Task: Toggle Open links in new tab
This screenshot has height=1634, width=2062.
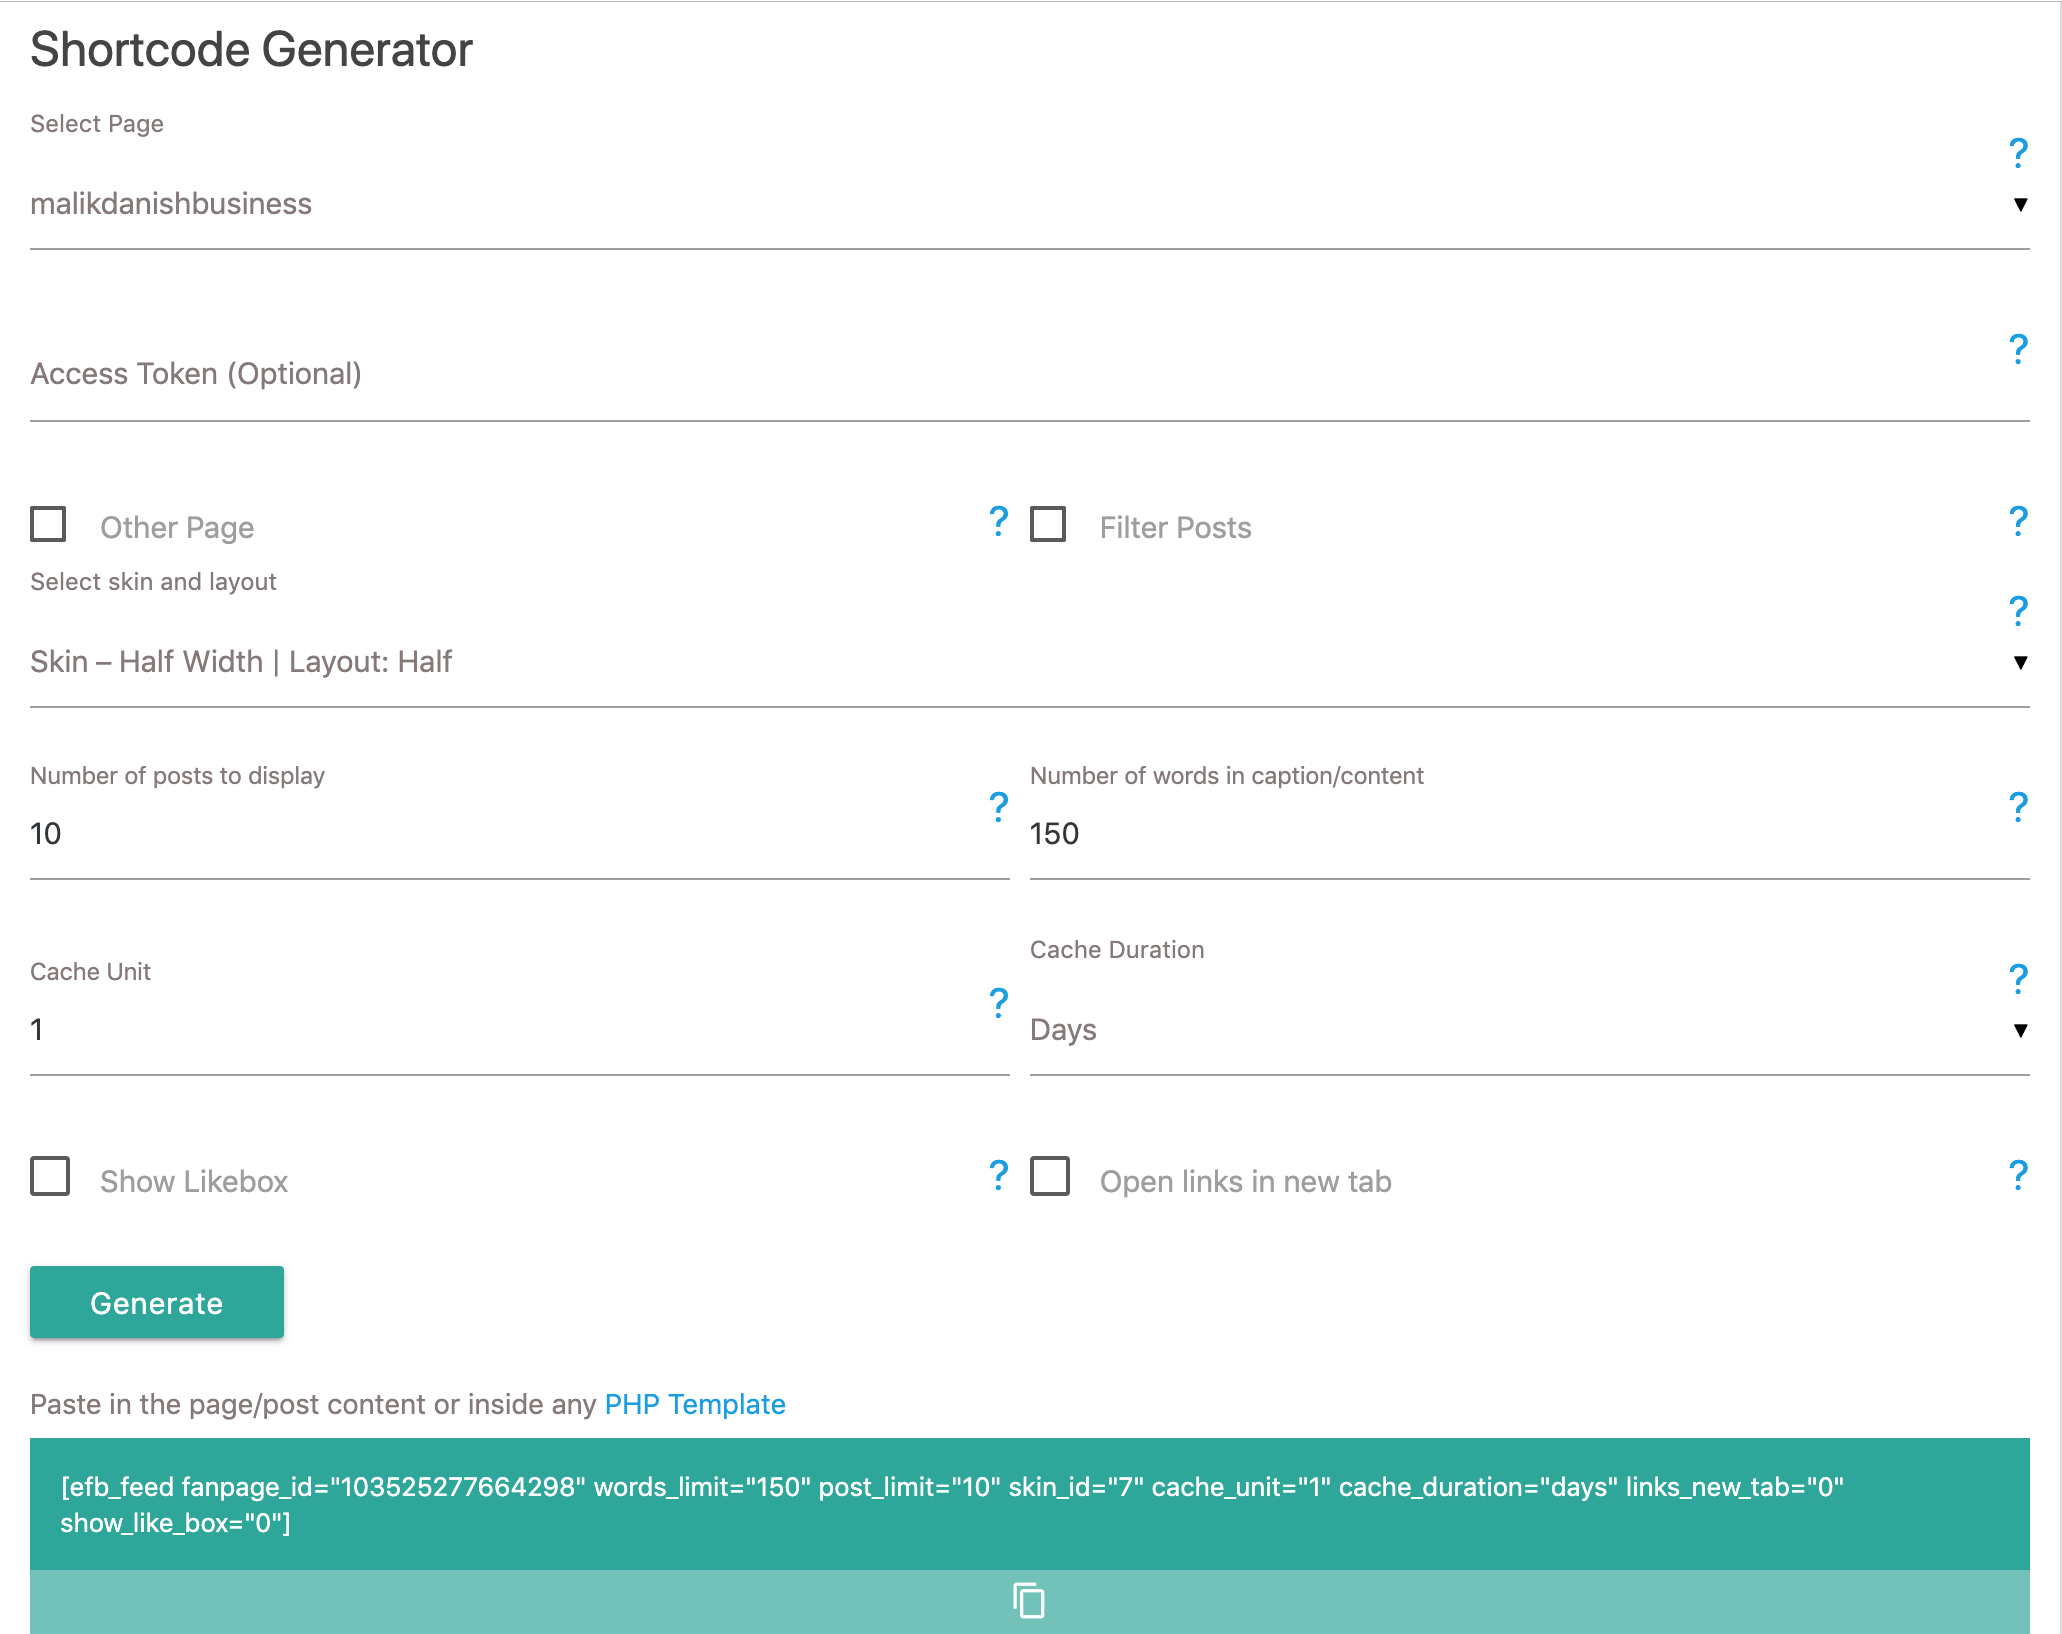Action: 1050,1176
